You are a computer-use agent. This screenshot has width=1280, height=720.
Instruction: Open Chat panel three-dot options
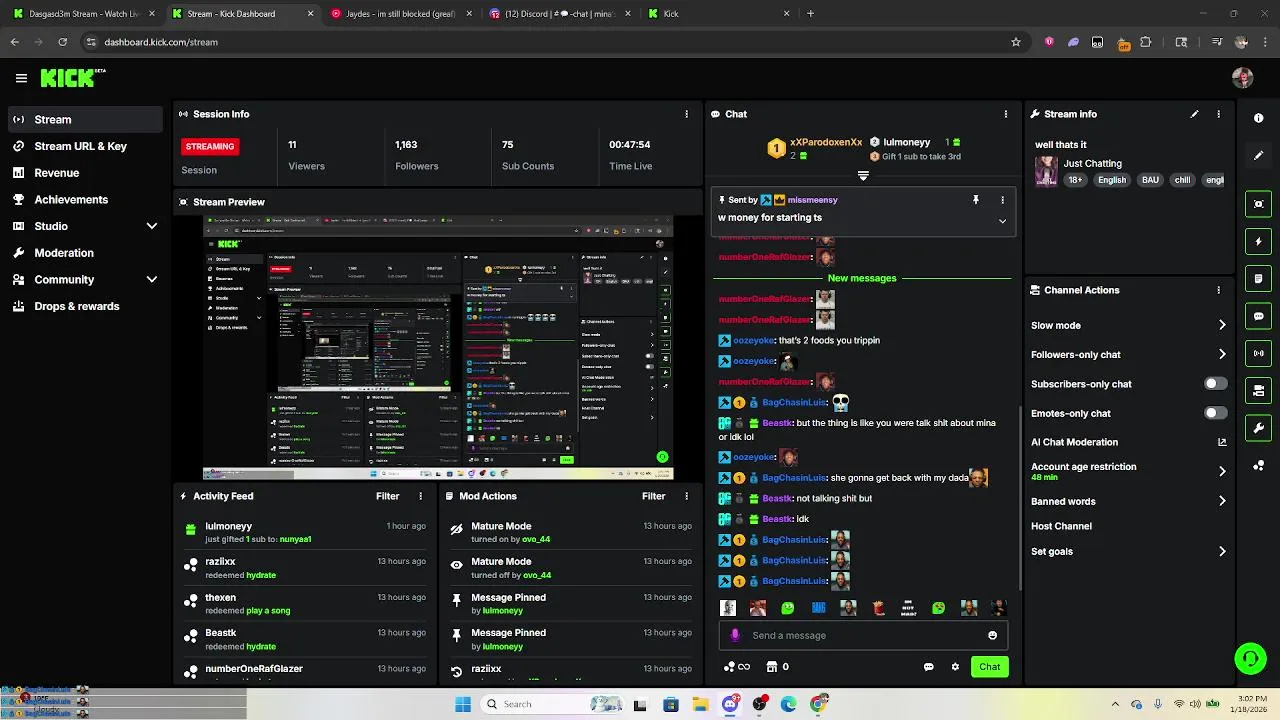point(1006,114)
